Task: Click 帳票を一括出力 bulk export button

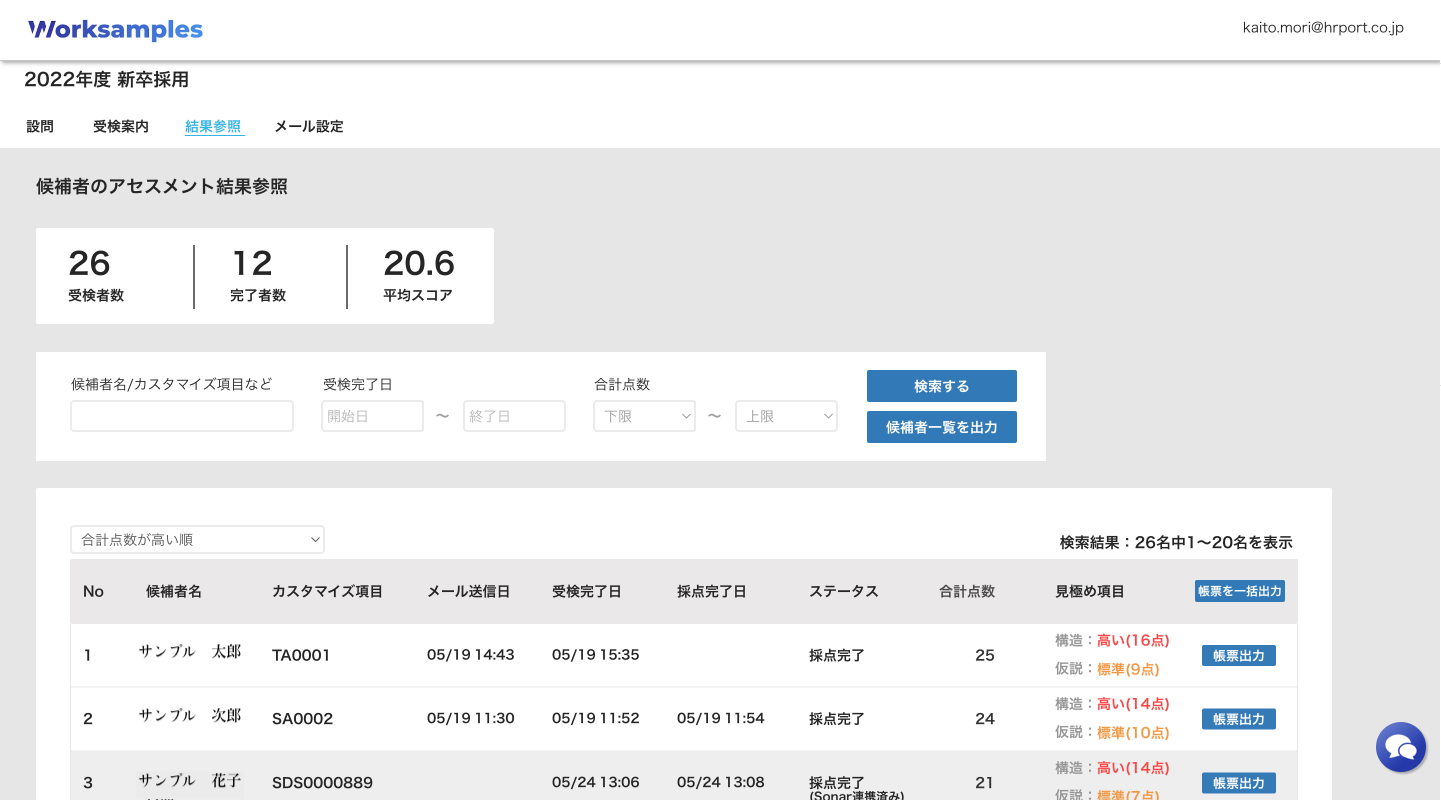Action: [x=1240, y=591]
